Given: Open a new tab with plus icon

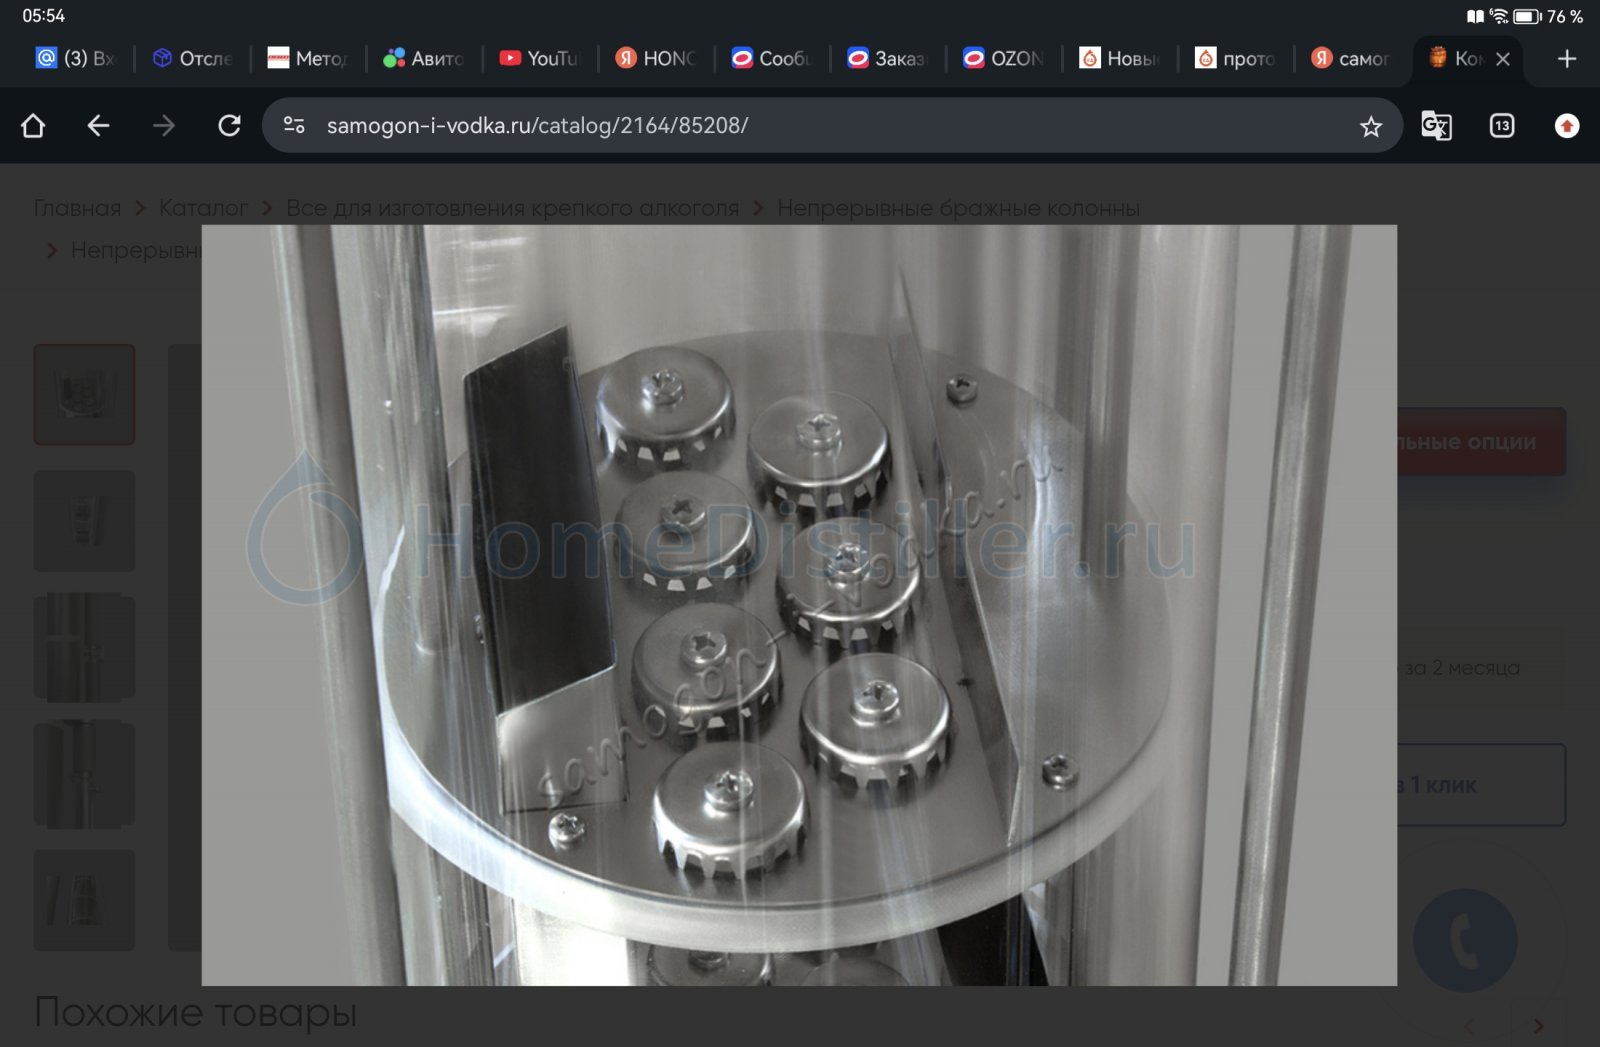Looking at the screenshot, I should point(1566,59).
